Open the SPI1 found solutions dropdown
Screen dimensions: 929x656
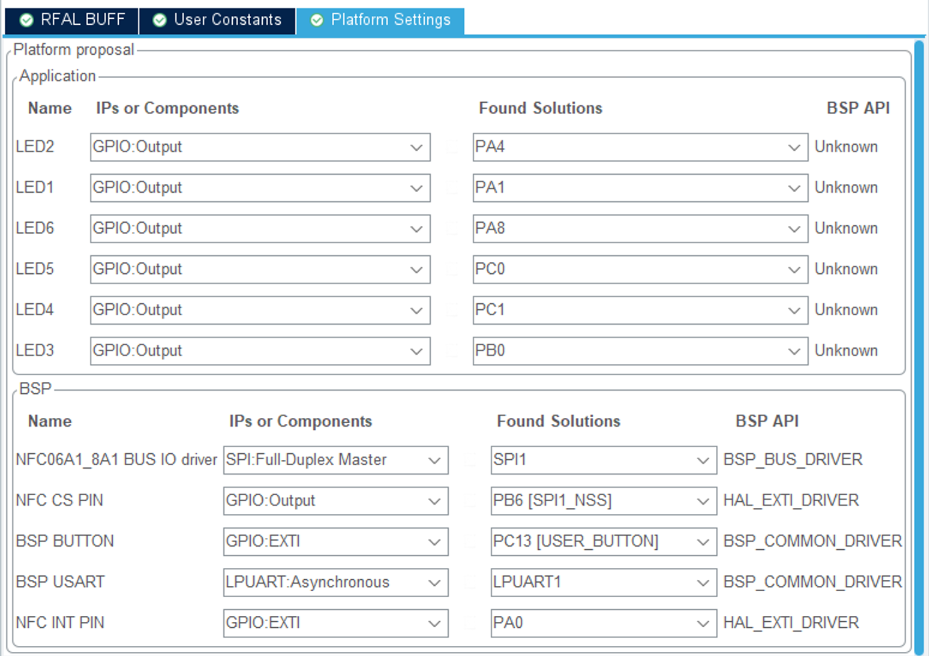tap(705, 460)
